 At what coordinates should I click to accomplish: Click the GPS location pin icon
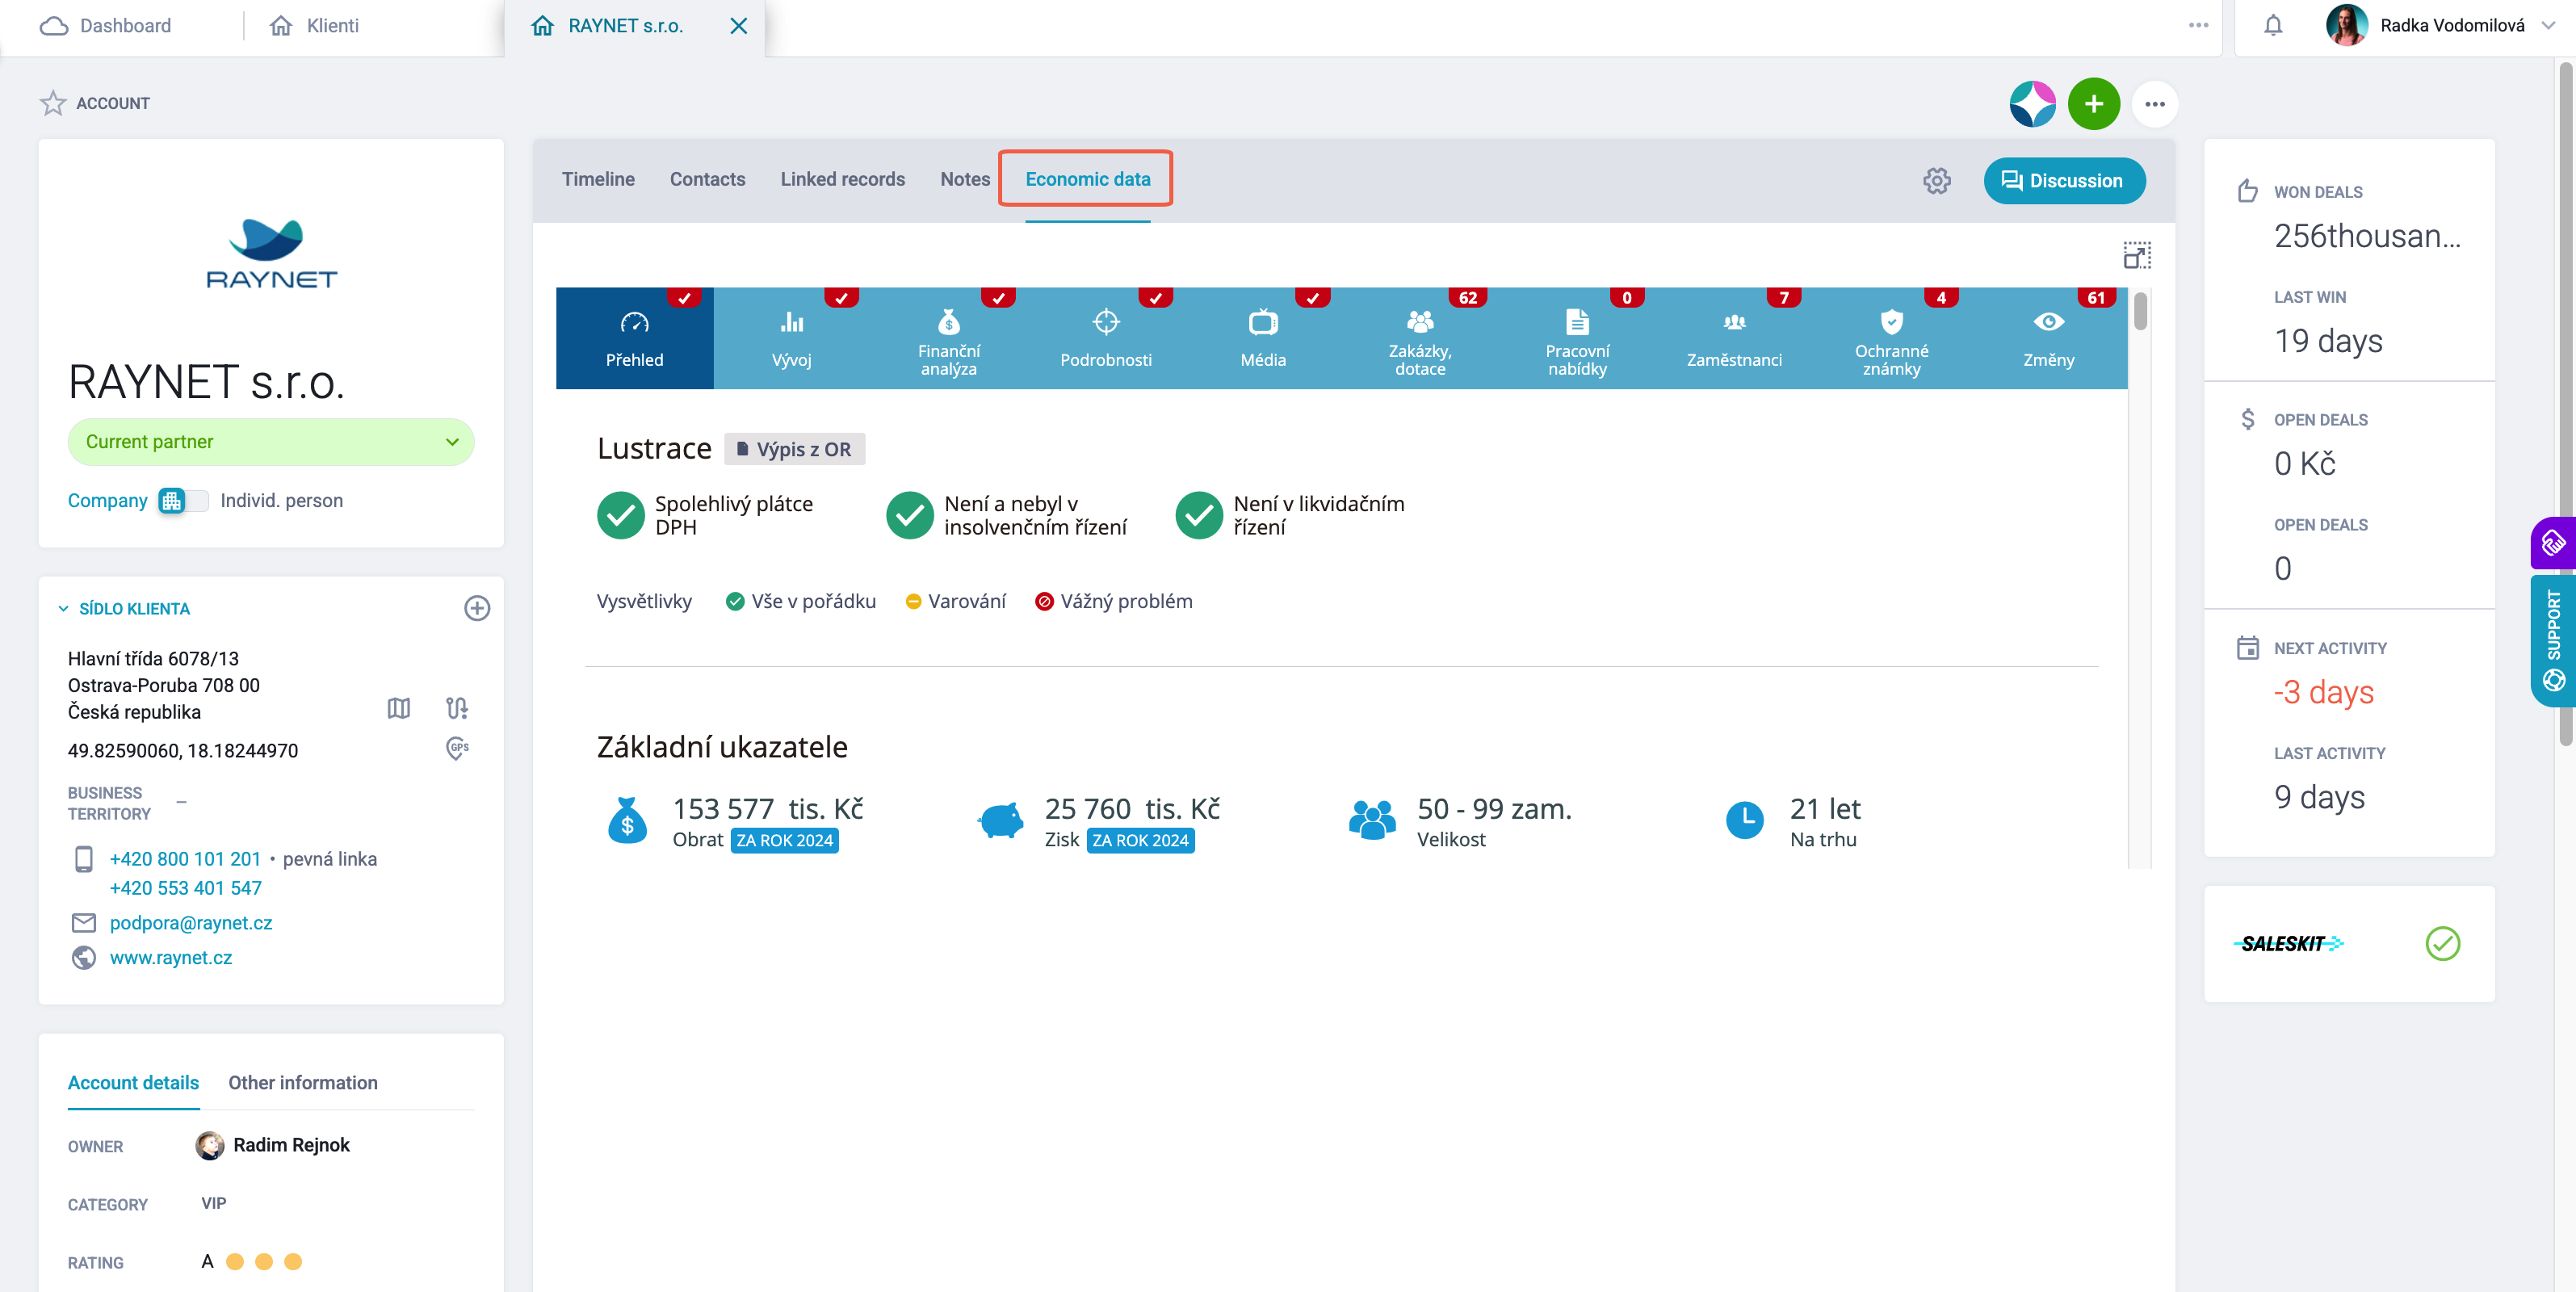457,748
